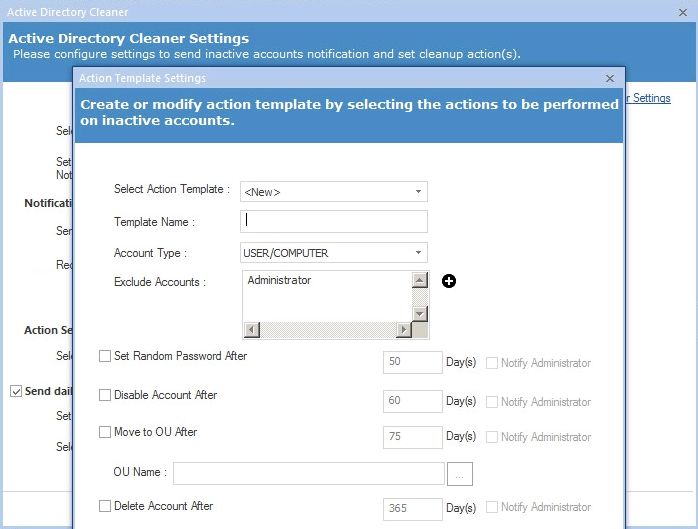Enable Set Random Password After checkbox
The image size is (698, 529).
[x=105, y=356]
